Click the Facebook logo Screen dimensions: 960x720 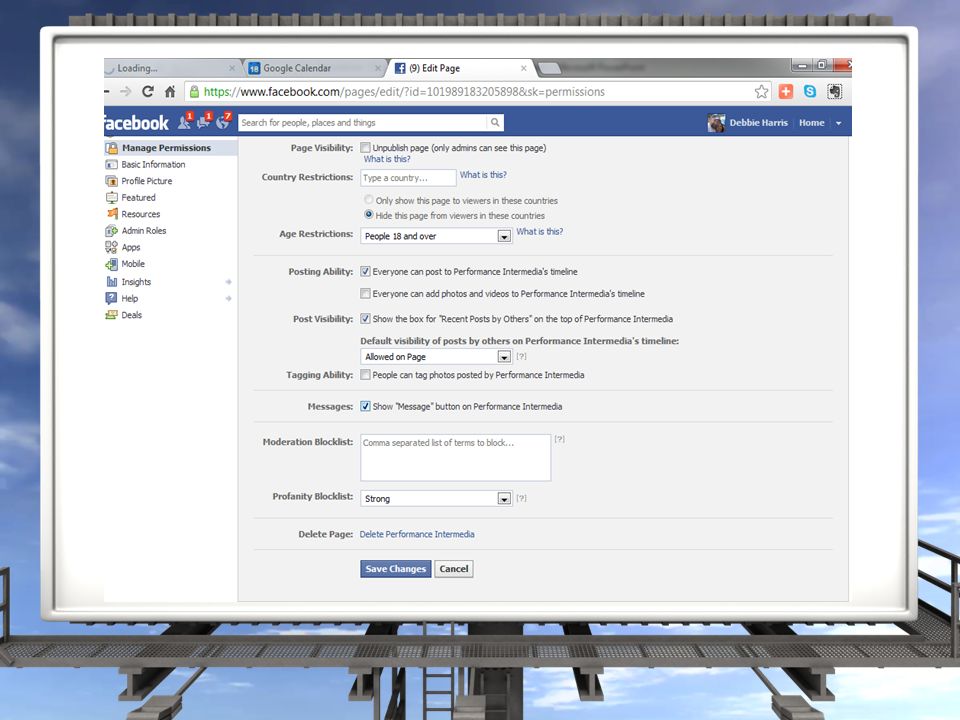coord(135,123)
